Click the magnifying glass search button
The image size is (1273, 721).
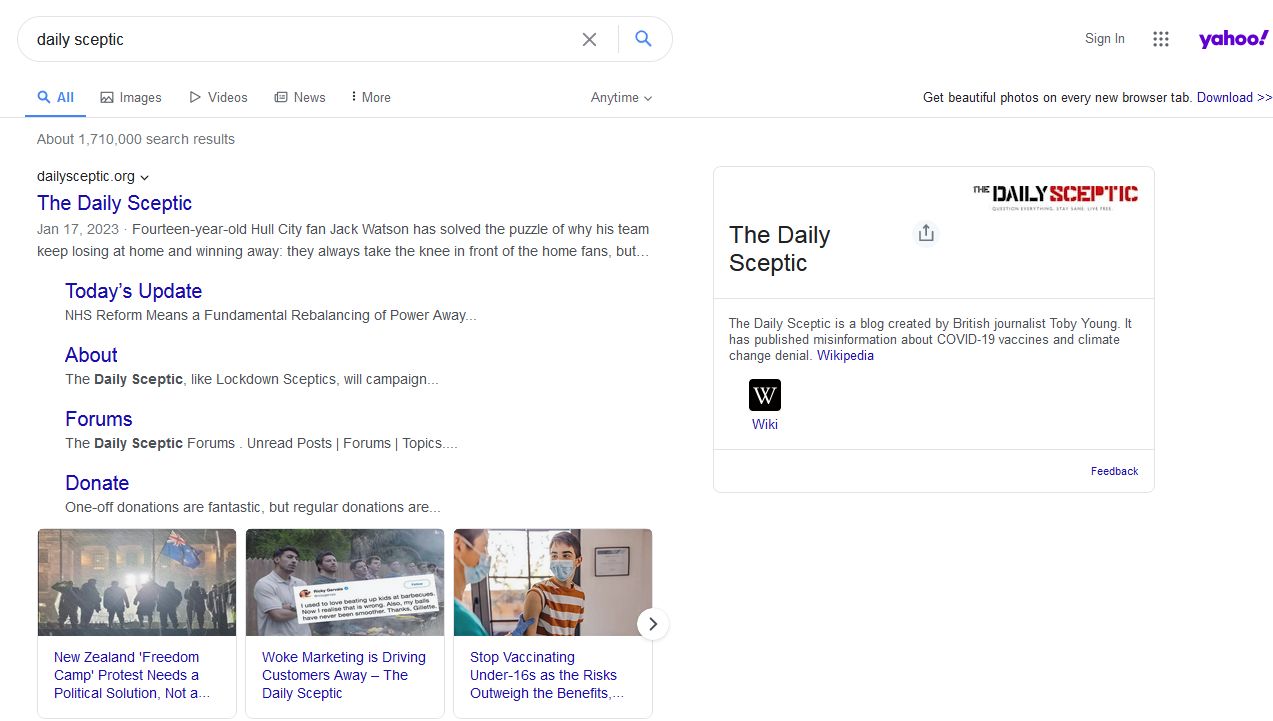[x=644, y=39]
